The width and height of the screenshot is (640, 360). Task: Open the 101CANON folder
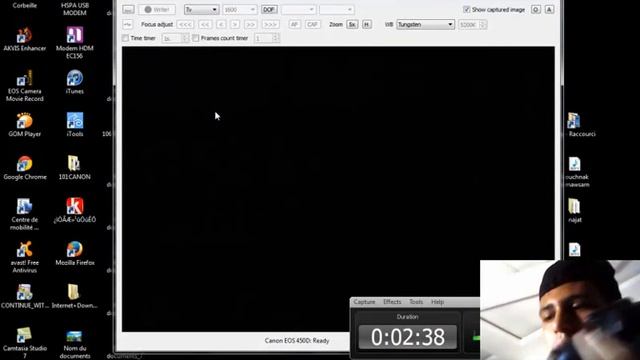coord(75,168)
